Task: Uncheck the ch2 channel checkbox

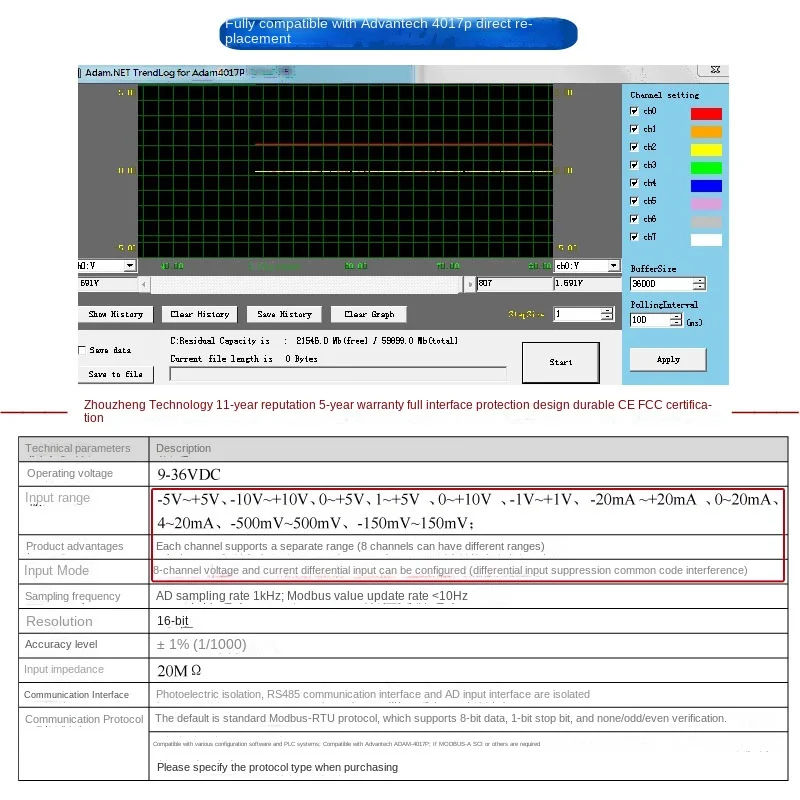Action: pos(634,147)
